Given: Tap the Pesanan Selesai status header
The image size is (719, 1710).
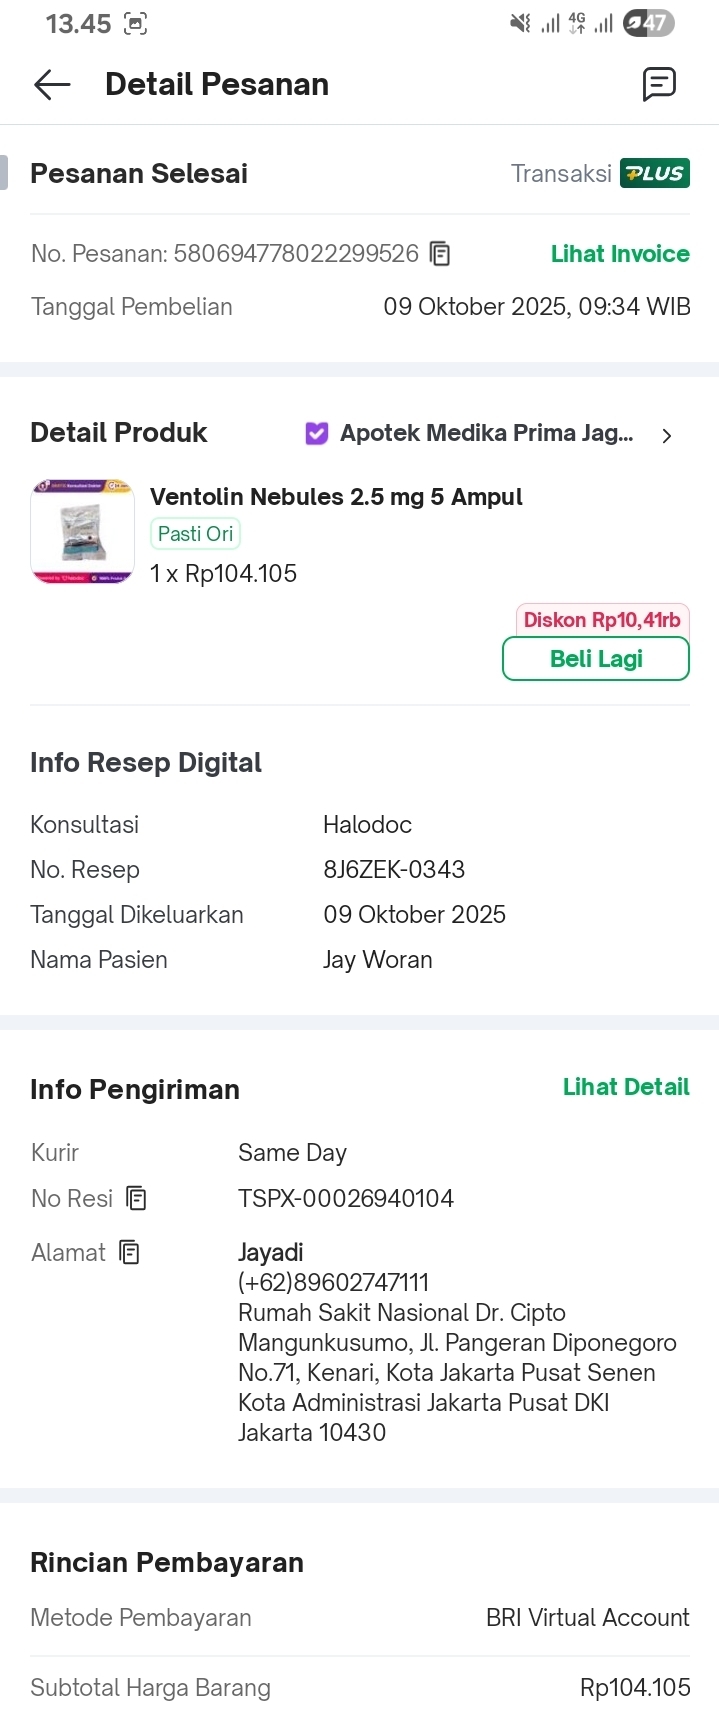Looking at the screenshot, I should click(x=139, y=174).
